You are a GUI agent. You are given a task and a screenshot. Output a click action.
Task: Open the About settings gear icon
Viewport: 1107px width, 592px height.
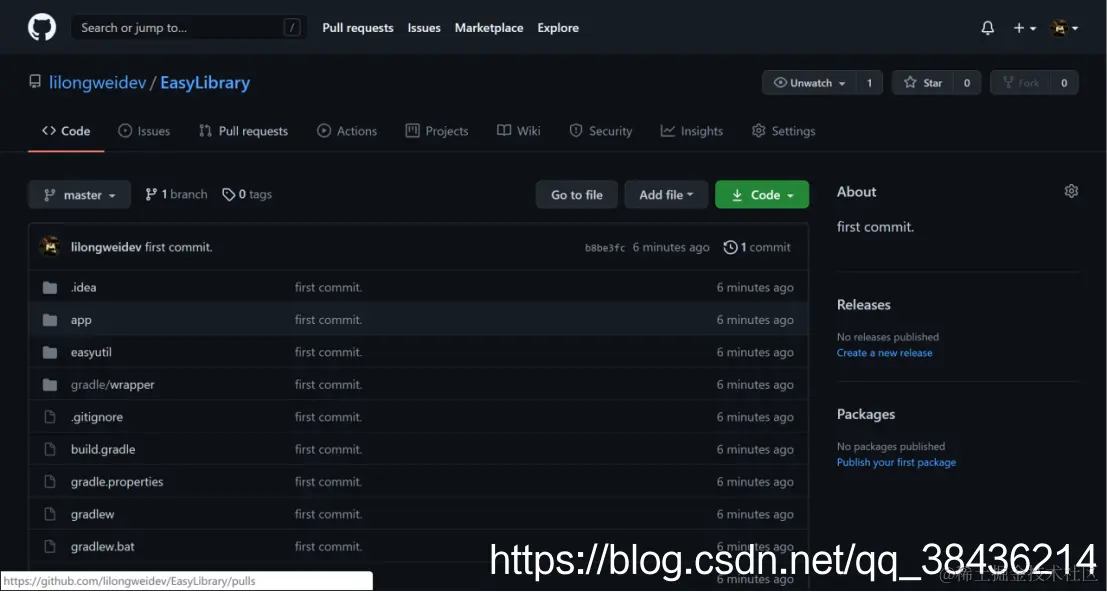coord(1071,191)
